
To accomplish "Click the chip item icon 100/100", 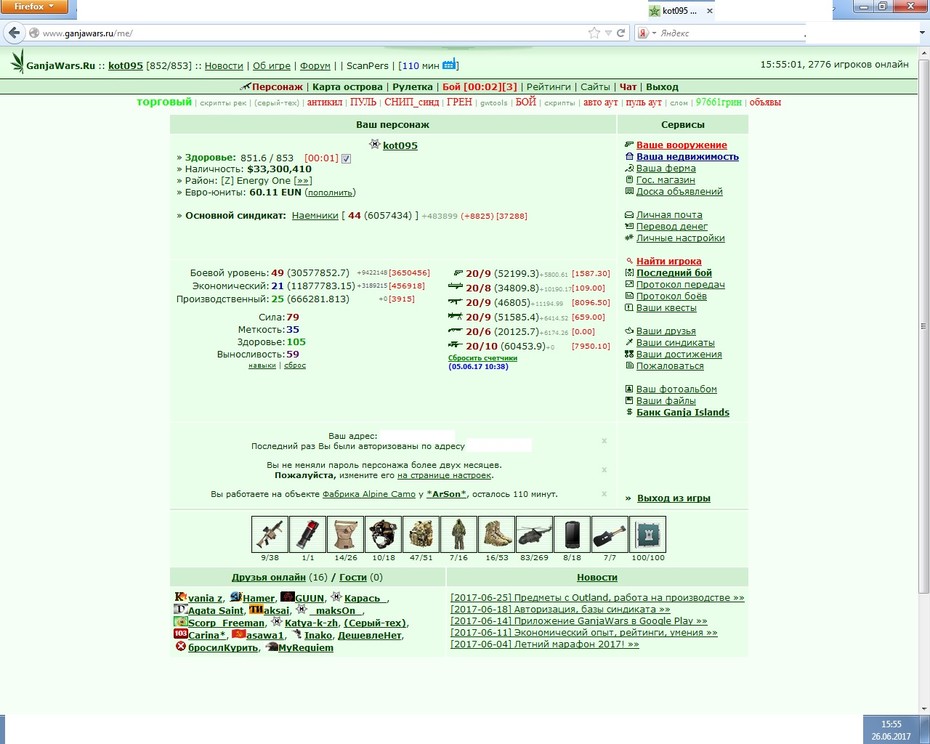I will coord(648,535).
